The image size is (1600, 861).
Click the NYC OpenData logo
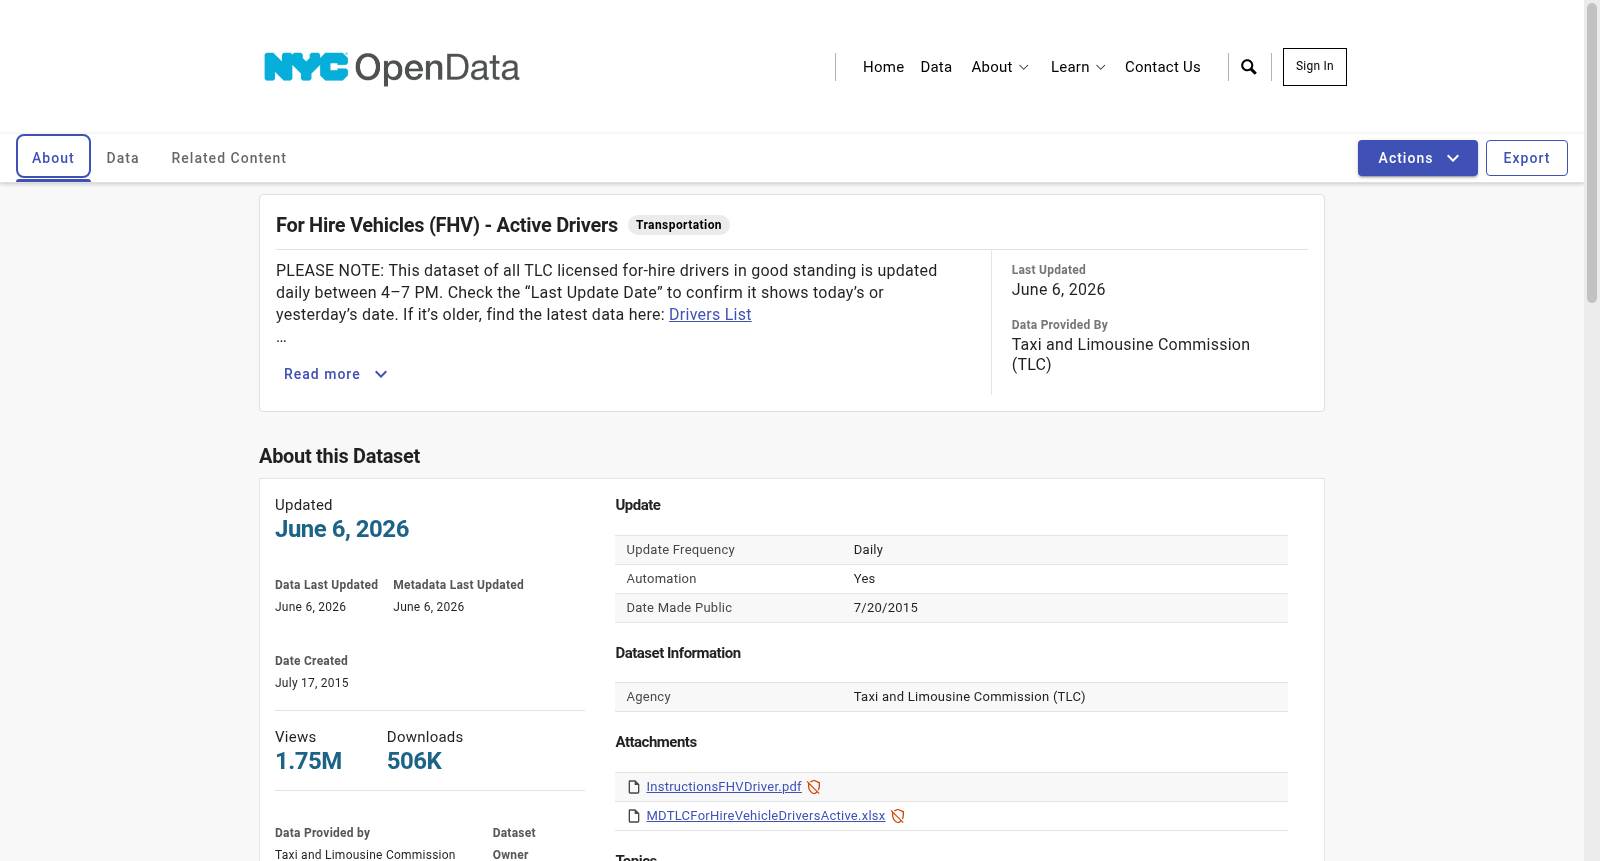click(391, 68)
